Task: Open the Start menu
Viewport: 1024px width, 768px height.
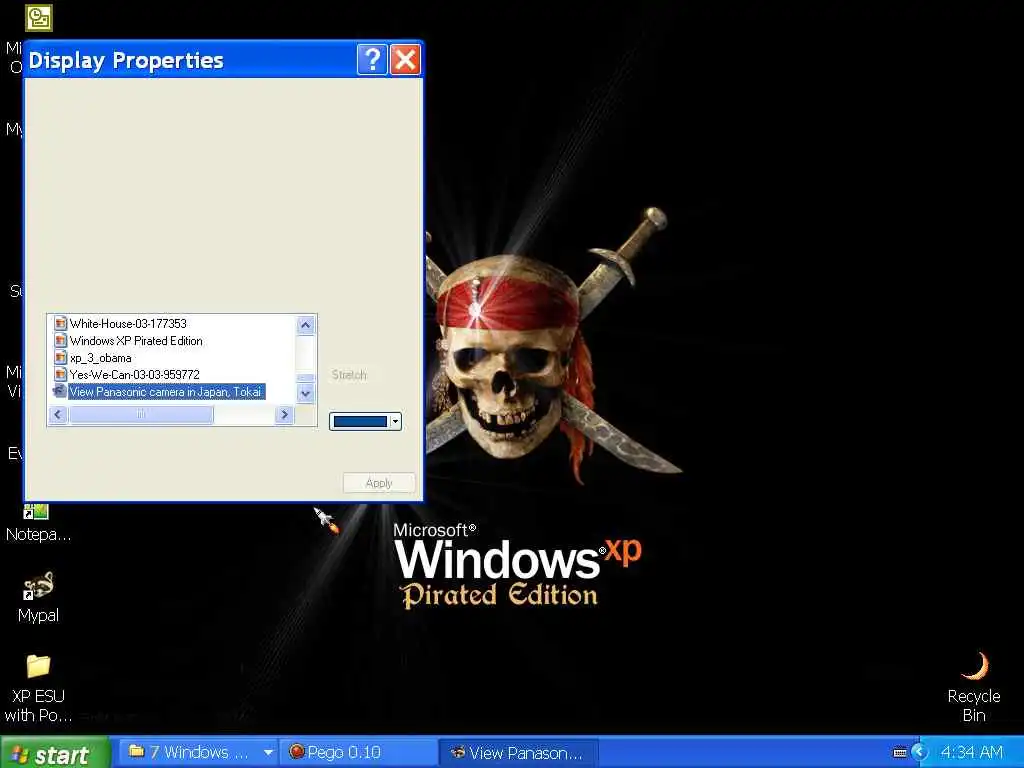Action: pyautogui.click(x=55, y=753)
